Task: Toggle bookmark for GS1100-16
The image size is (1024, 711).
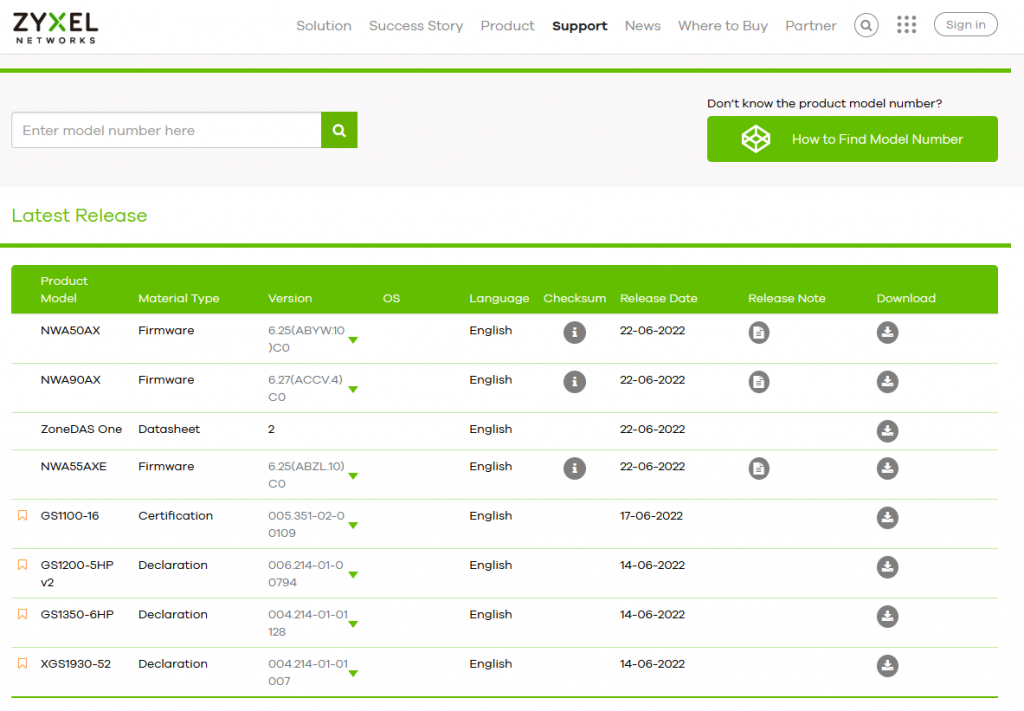Action: 22,516
